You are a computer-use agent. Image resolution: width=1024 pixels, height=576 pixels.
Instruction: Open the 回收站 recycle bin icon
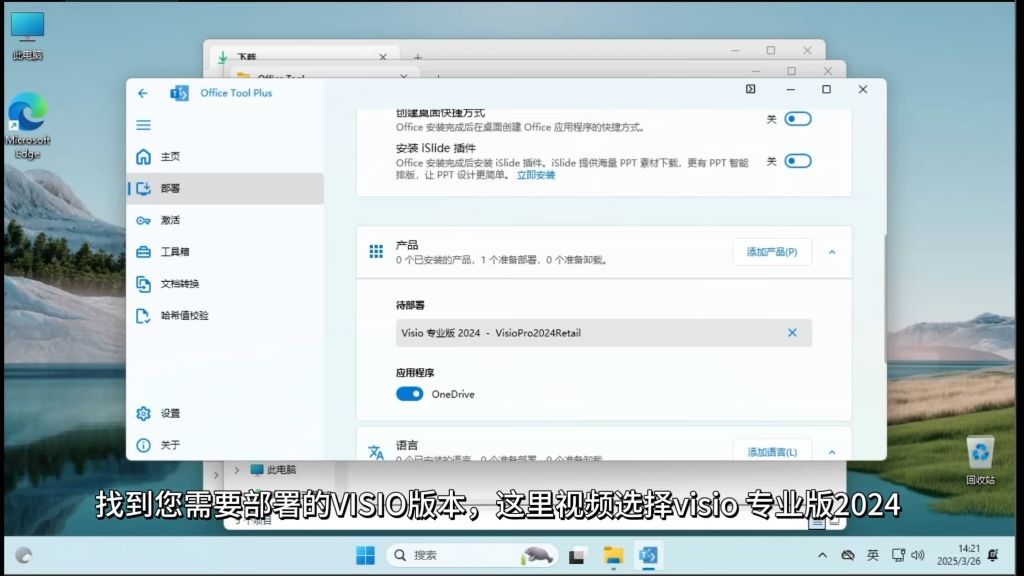(x=980, y=460)
